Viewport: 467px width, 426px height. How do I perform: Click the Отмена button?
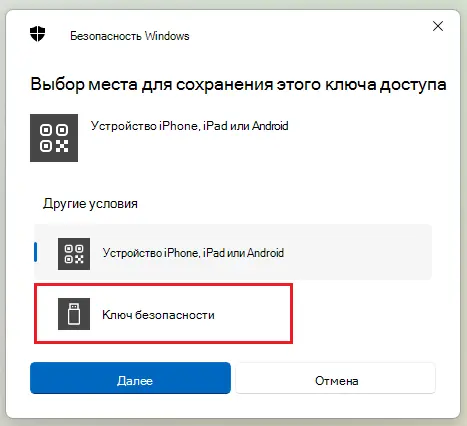pos(336,378)
